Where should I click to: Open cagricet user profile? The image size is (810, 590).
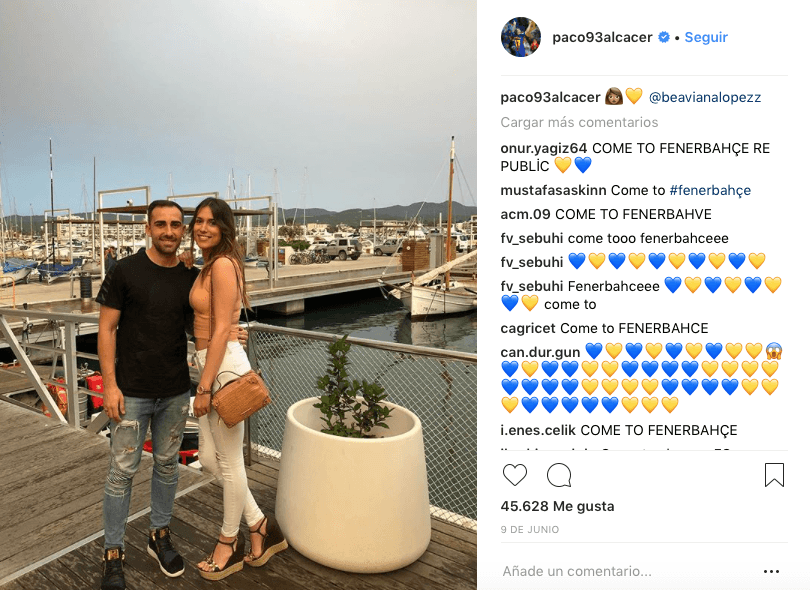pyautogui.click(x=528, y=329)
